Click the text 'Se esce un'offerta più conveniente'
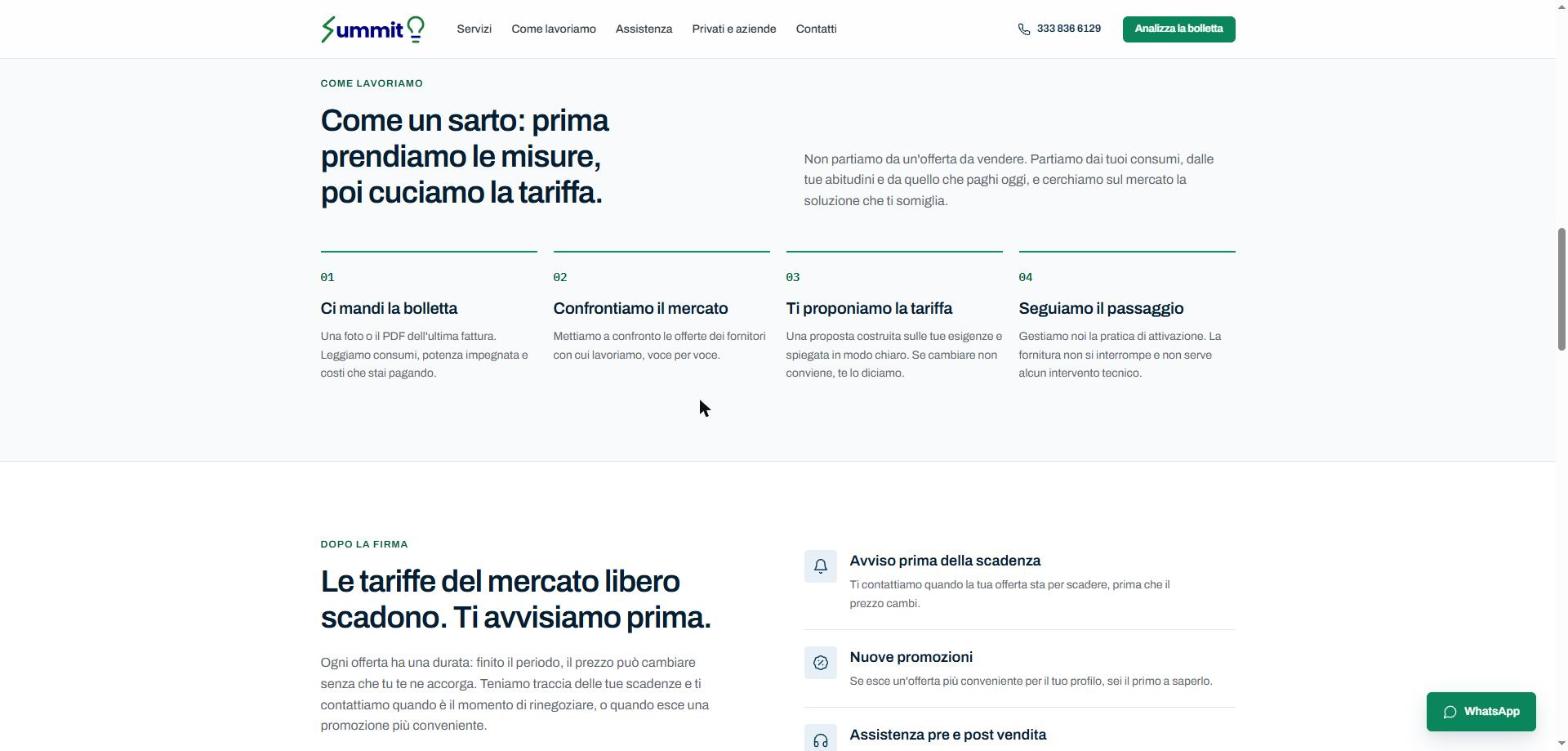Image resolution: width=1568 pixels, height=751 pixels. point(1031,681)
